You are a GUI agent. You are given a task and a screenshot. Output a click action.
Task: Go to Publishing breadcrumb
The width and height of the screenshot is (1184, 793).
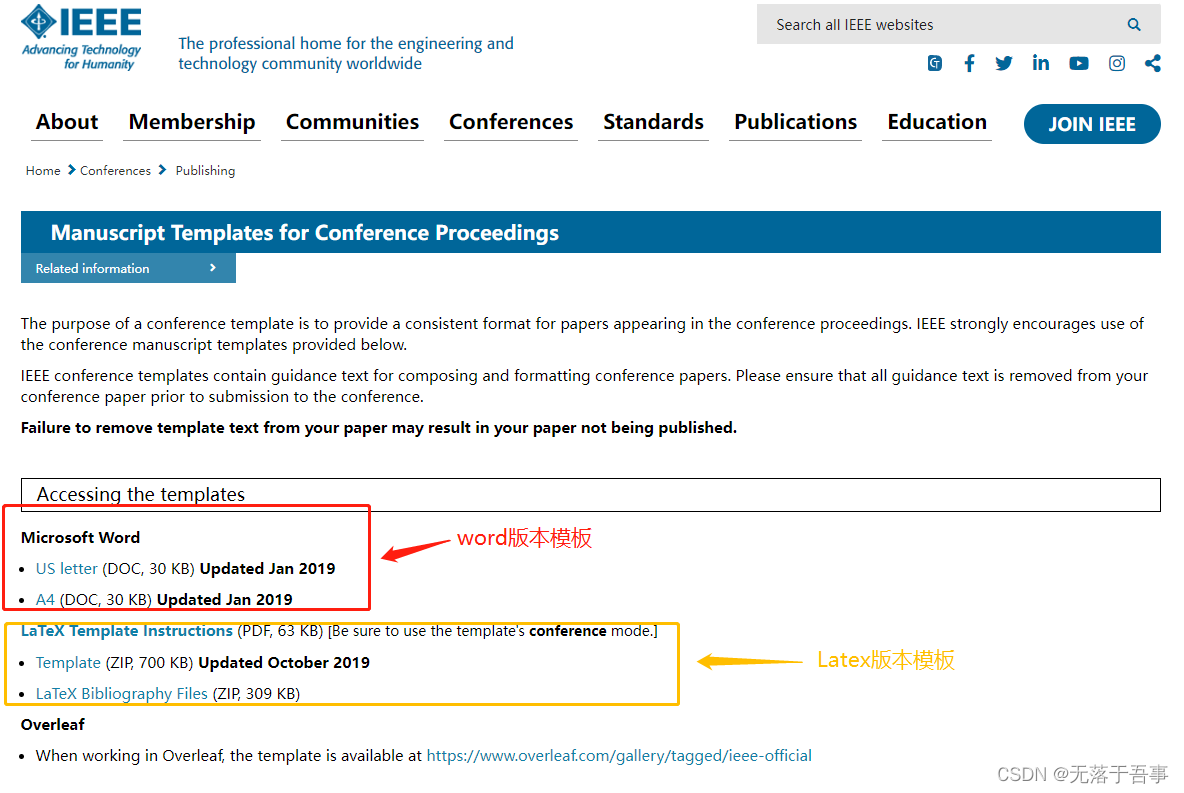click(x=205, y=171)
